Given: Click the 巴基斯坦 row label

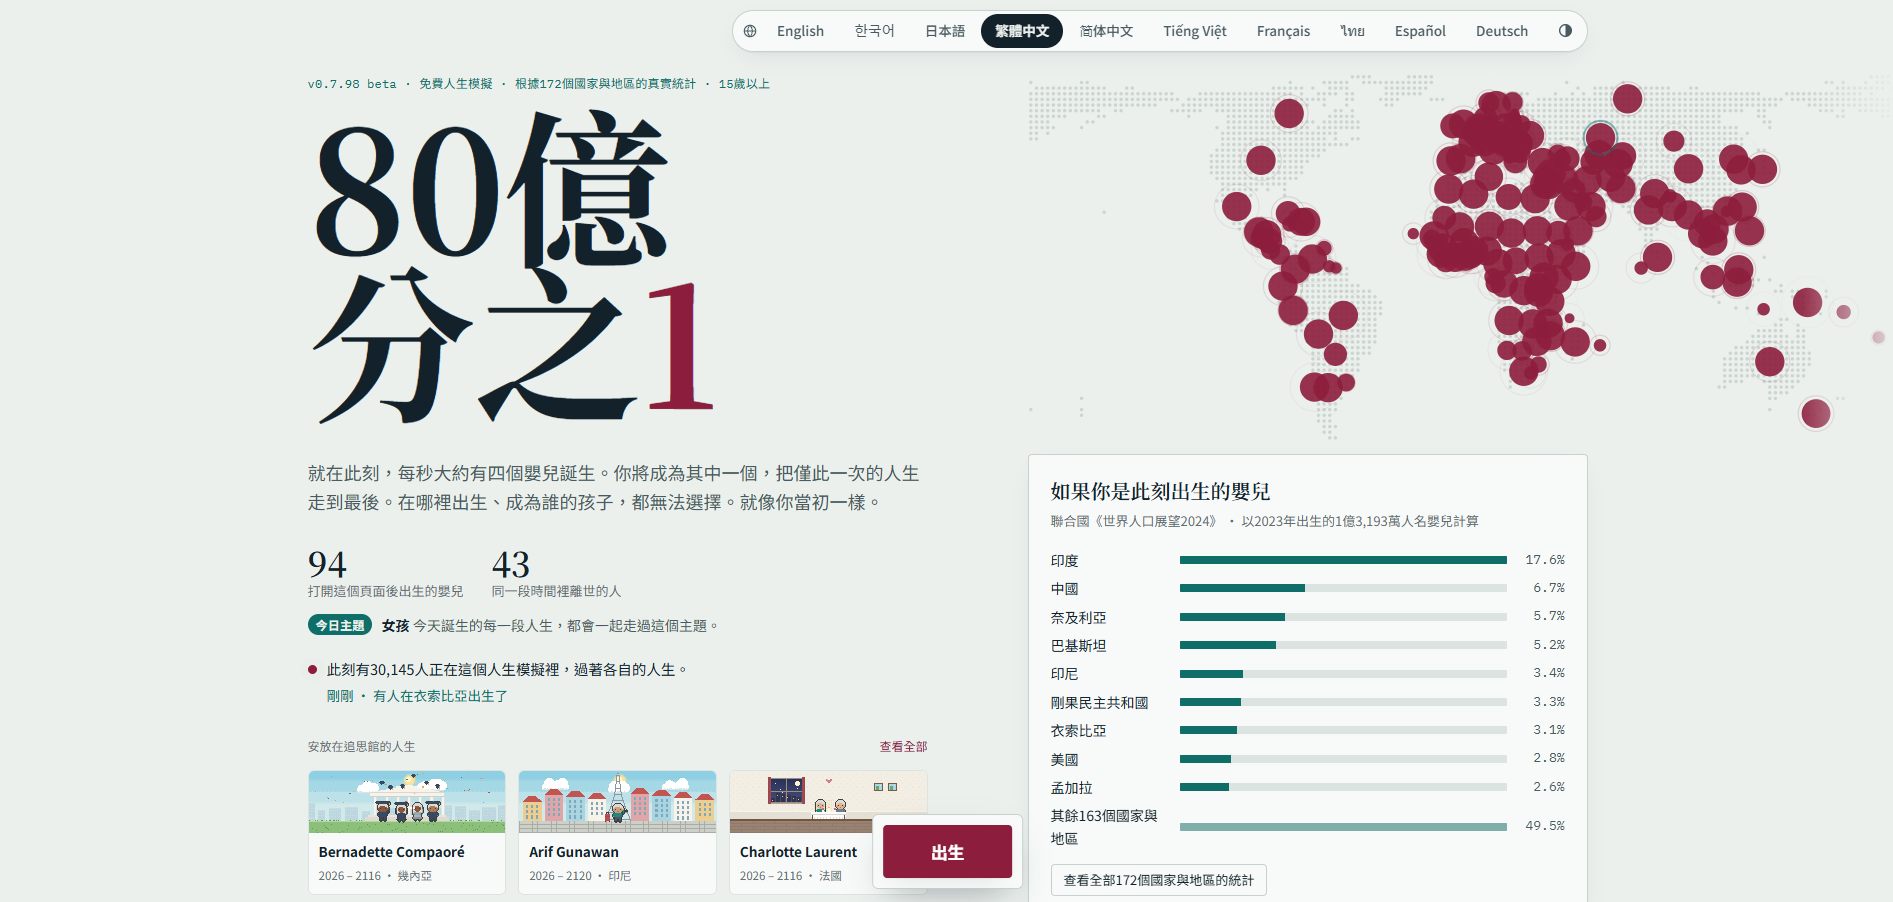Looking at the screenshot, I should 1078,646.
